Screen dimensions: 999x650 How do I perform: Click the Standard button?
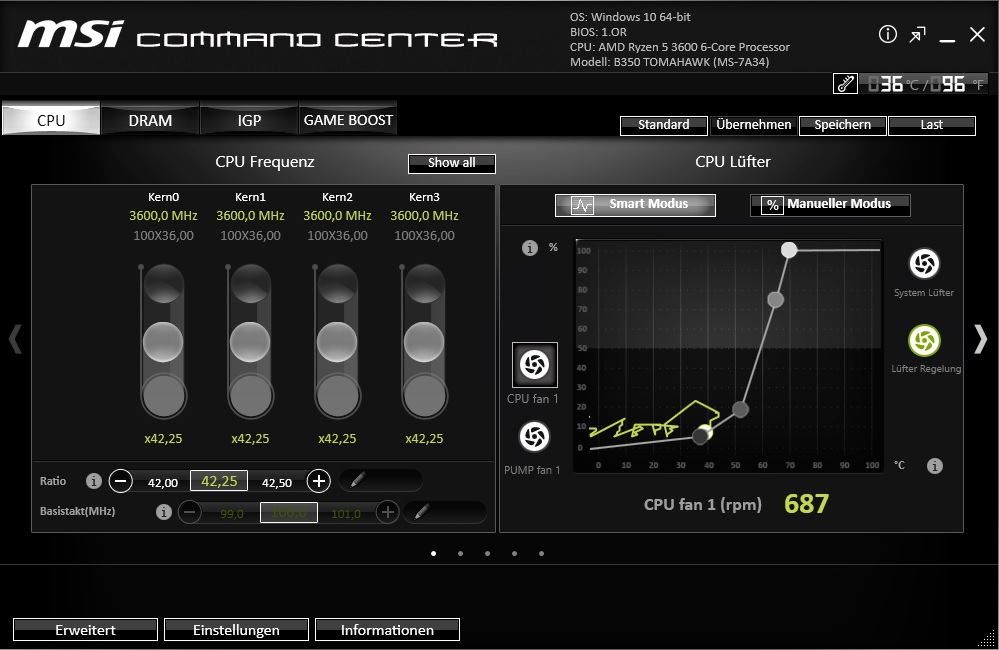point(664,126)
